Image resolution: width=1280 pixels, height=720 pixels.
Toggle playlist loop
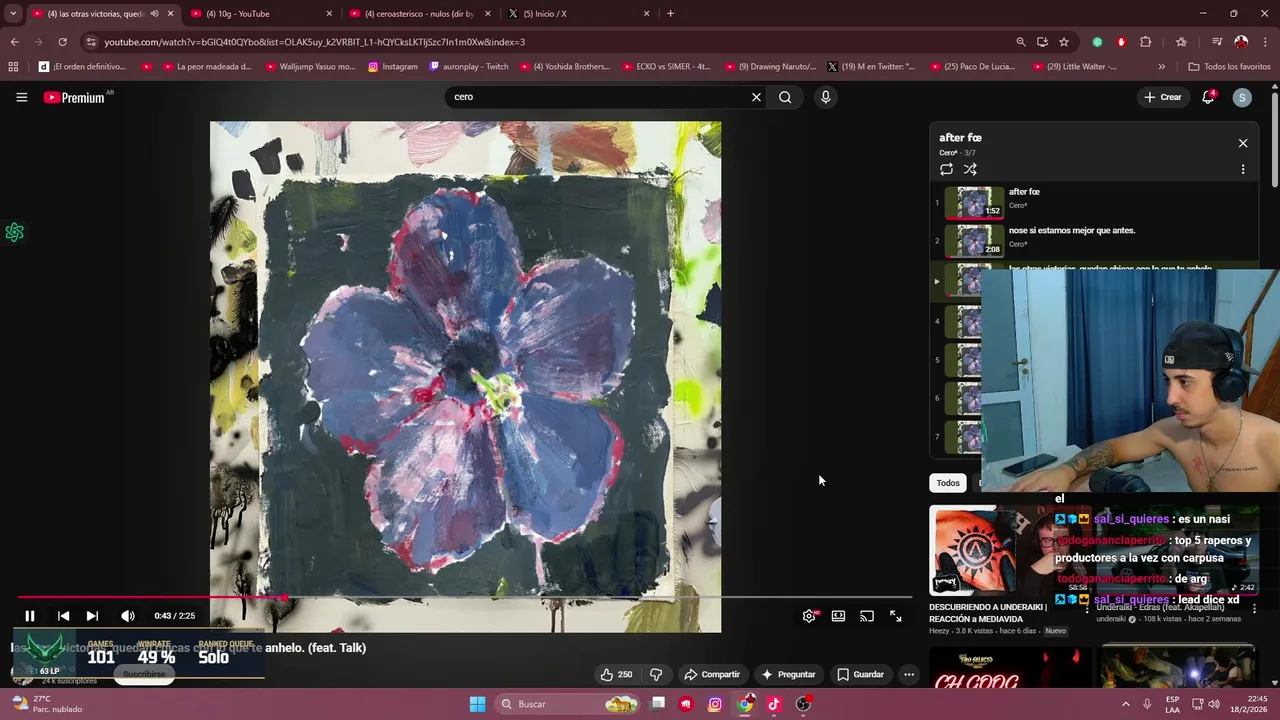pyautogui.click(x=946, y=169)
